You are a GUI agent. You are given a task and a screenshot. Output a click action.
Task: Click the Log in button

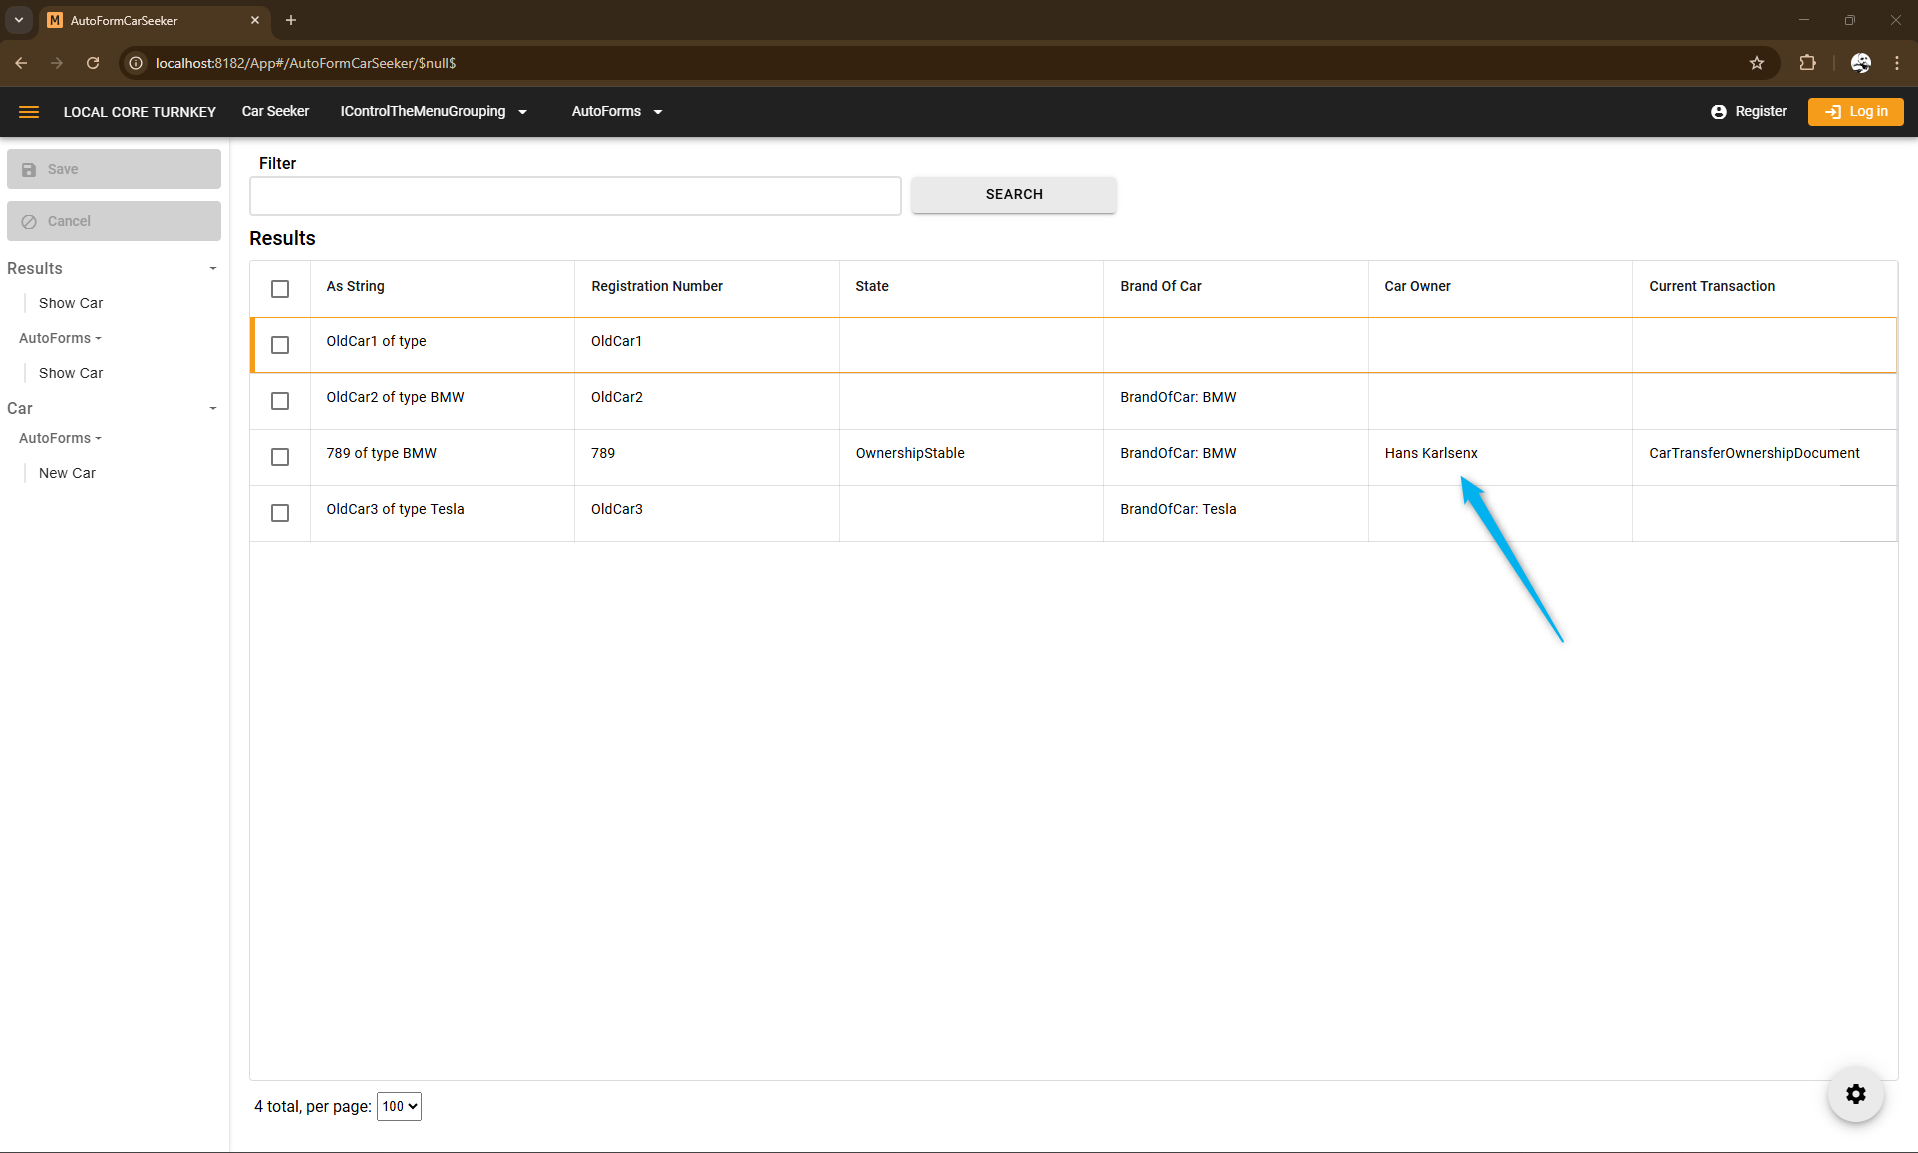(x=1855, y=112)
